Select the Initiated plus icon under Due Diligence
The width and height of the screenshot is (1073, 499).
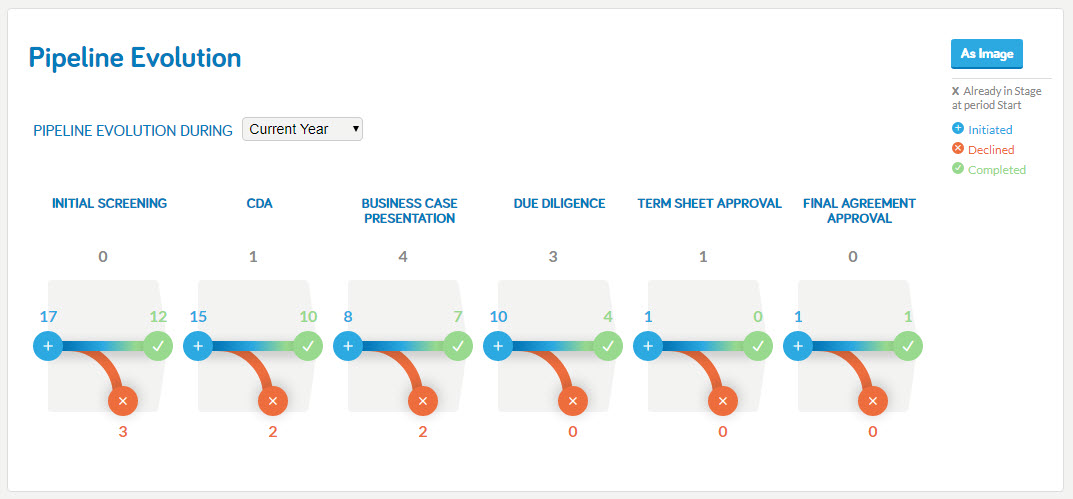click(x=498, y=346)
